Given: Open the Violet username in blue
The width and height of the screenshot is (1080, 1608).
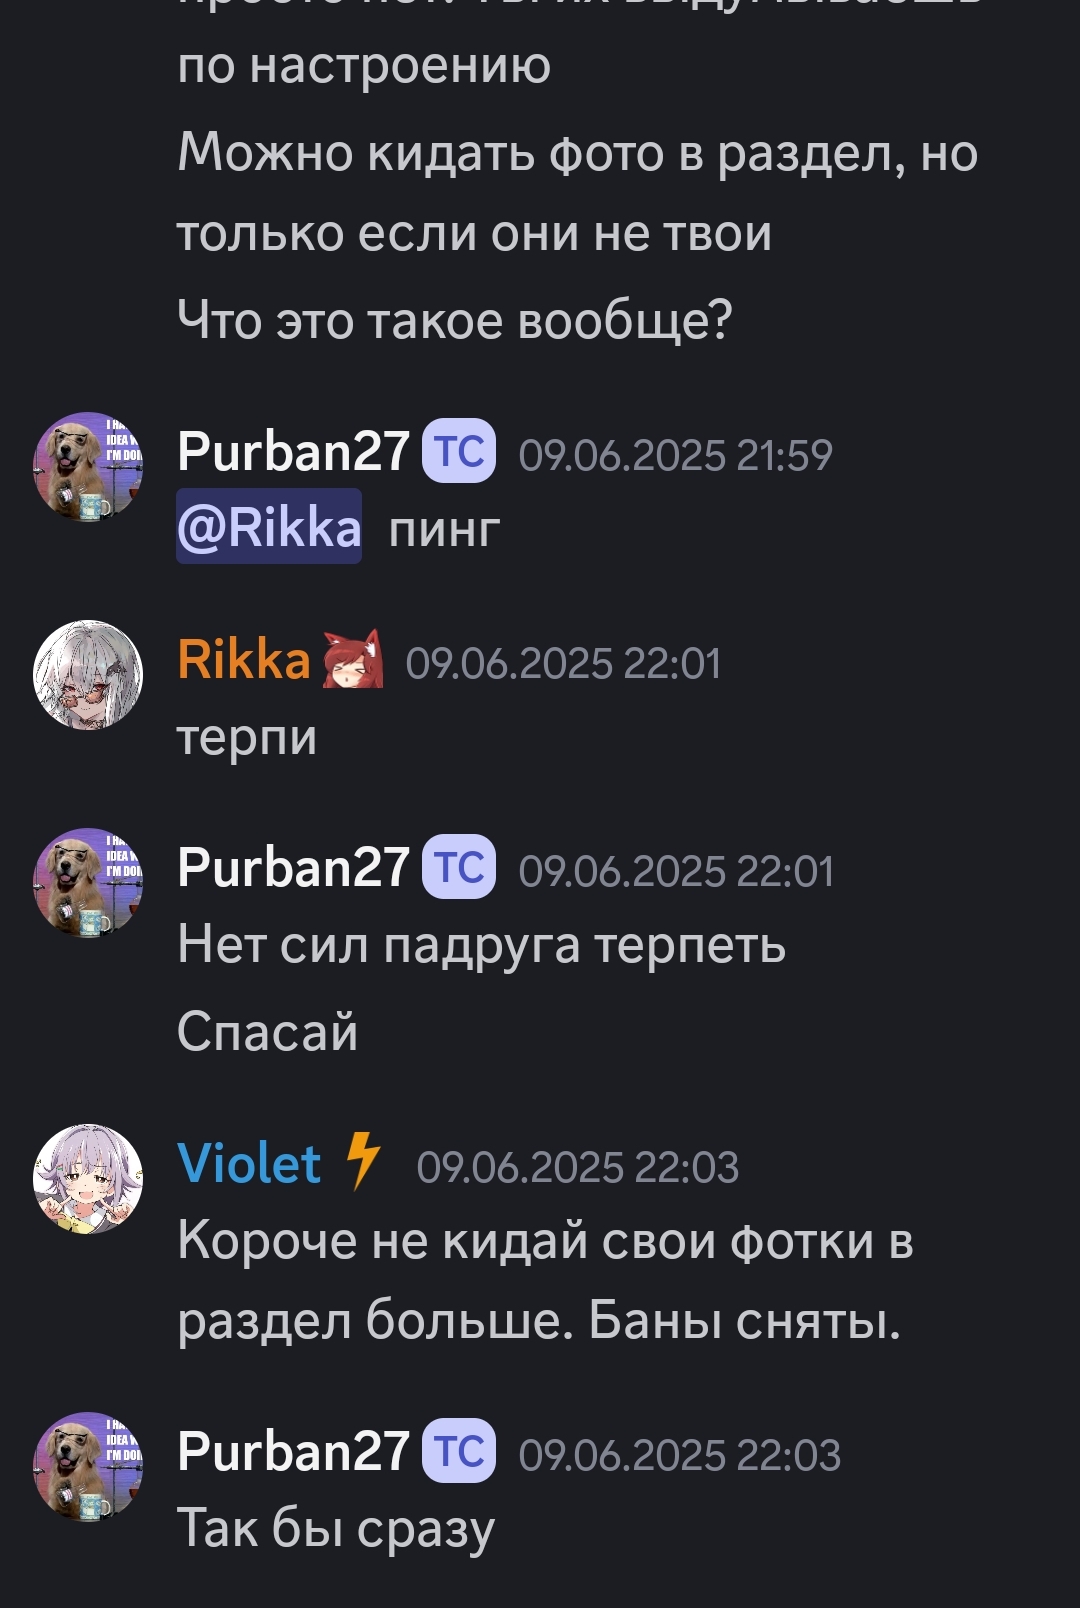Looking at the screenshot, I should click(249, 1164).
